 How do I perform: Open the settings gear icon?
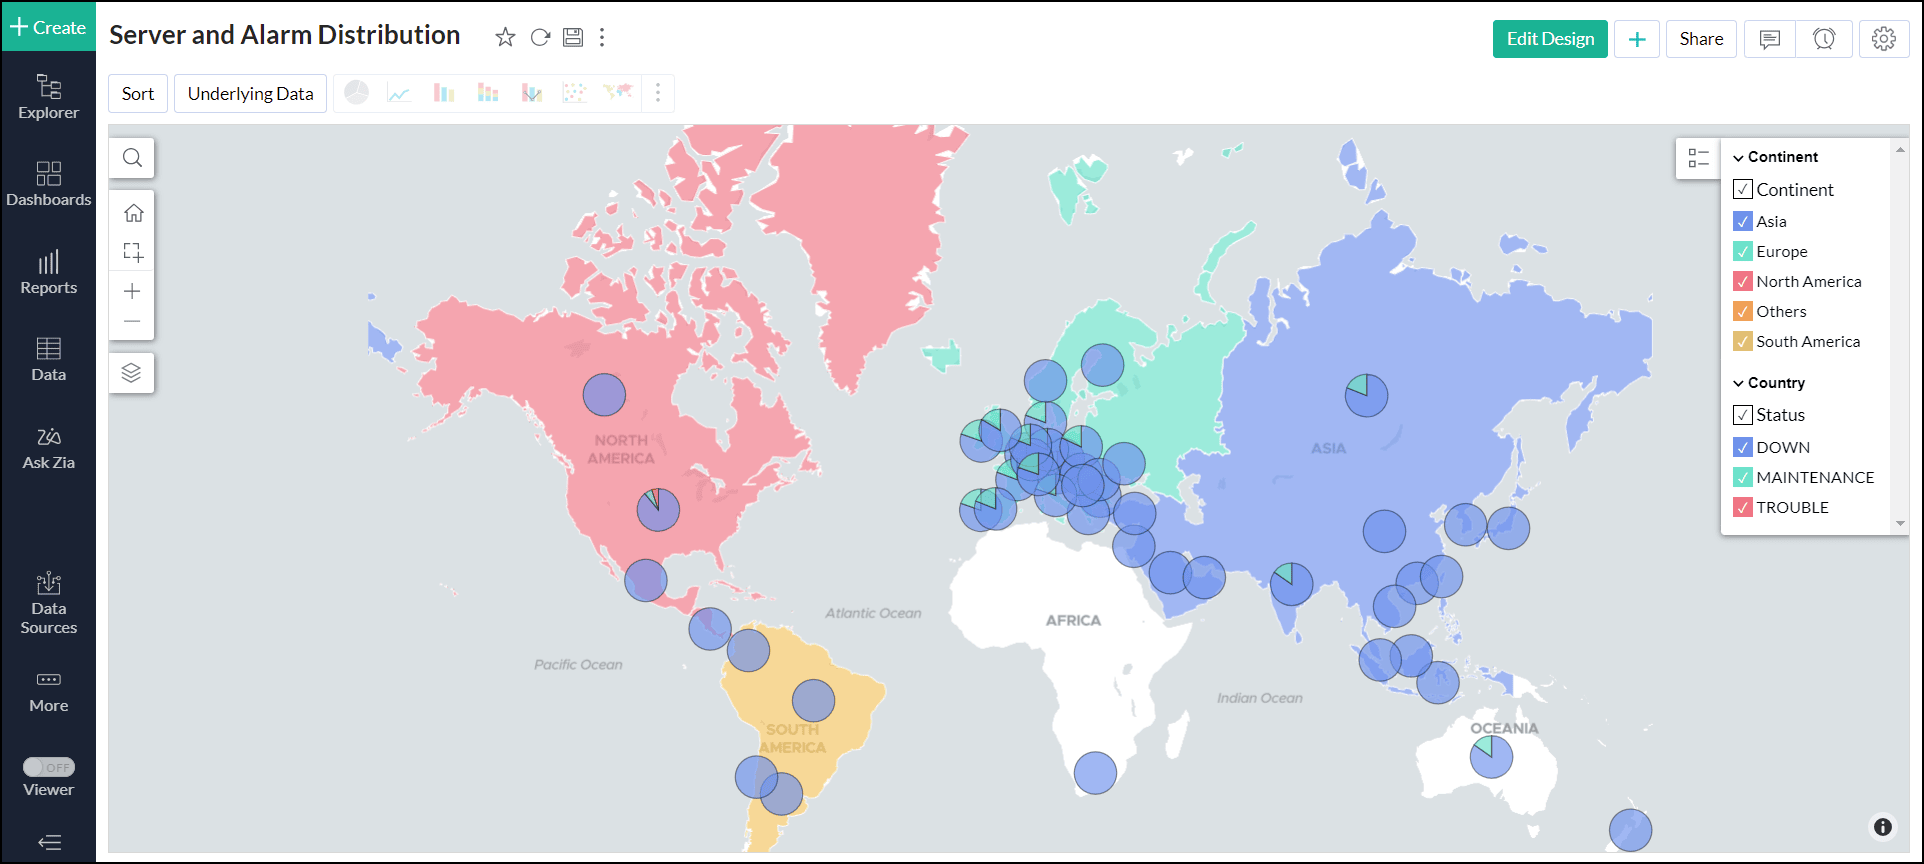click(1884, 39)
